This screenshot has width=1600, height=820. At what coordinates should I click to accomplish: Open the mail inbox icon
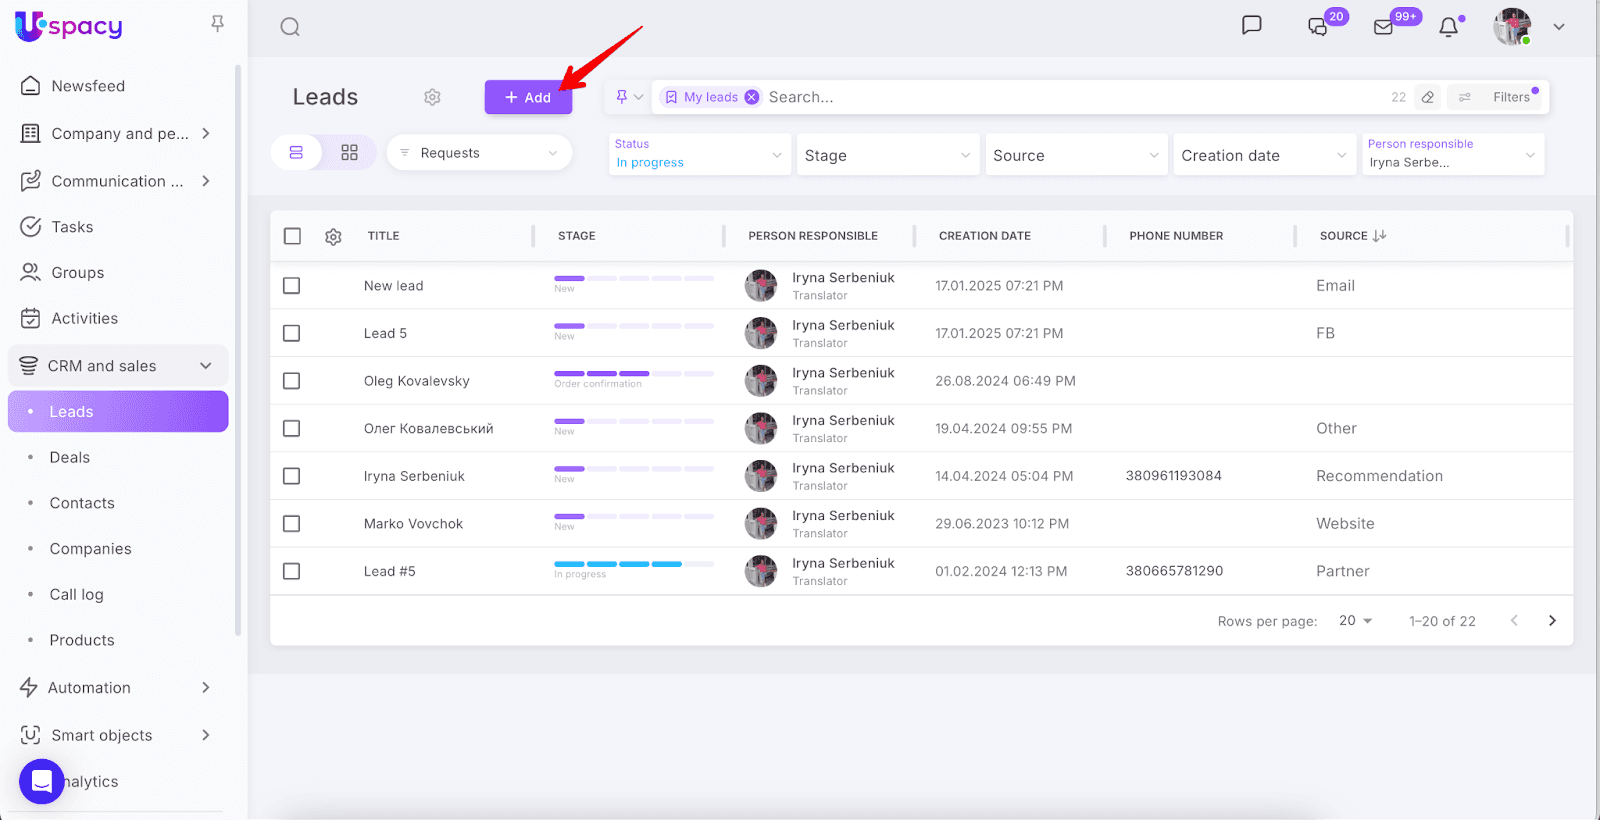coord(1384,27)
